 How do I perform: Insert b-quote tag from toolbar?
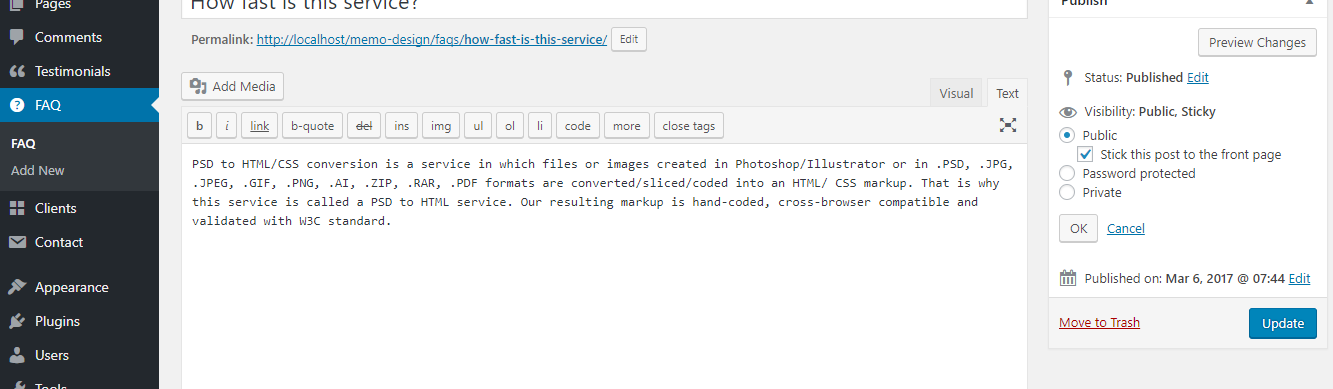(312, 126)
